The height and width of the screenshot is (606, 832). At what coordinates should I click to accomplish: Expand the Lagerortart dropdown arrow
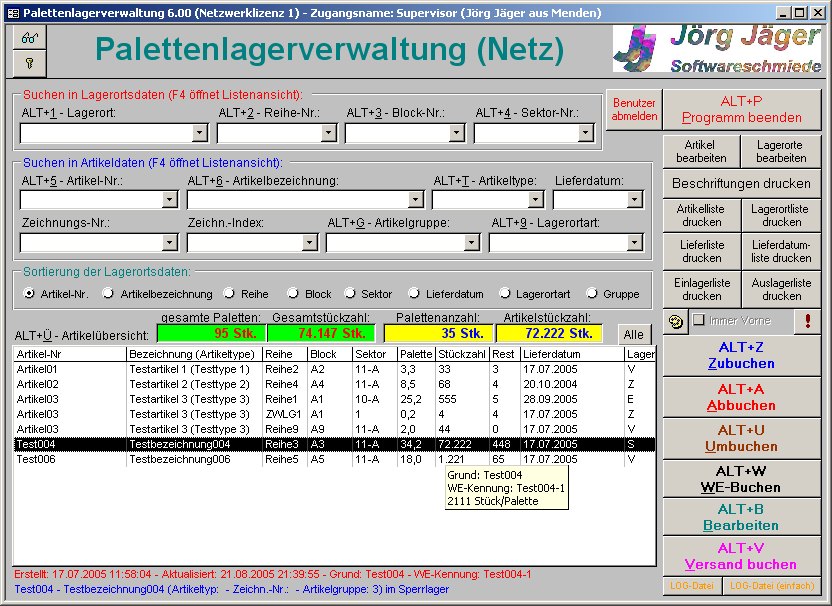[x=634, y=242]
